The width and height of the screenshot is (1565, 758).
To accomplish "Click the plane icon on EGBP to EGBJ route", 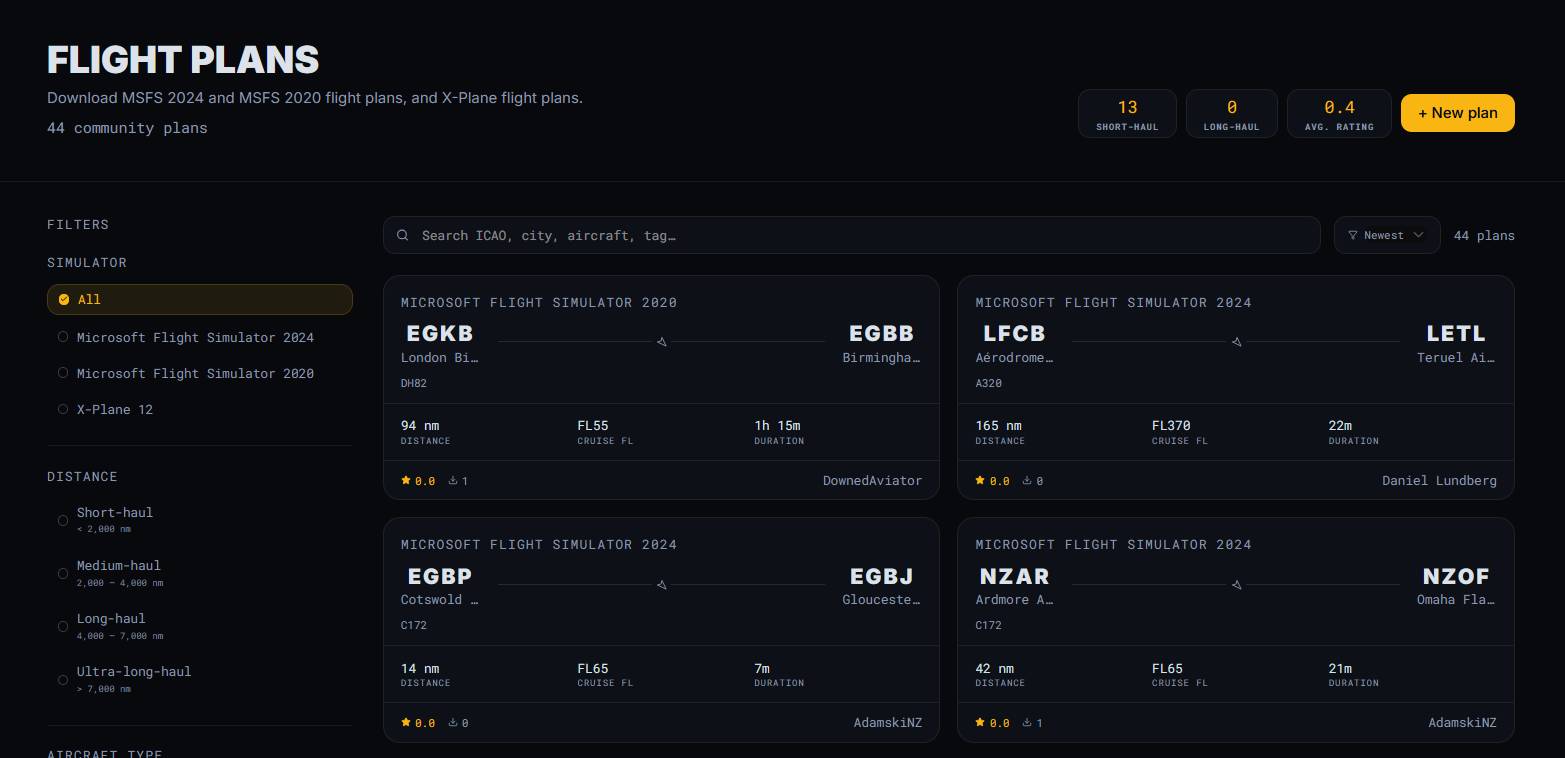I will pyautogui.click(x=662, y=584).
